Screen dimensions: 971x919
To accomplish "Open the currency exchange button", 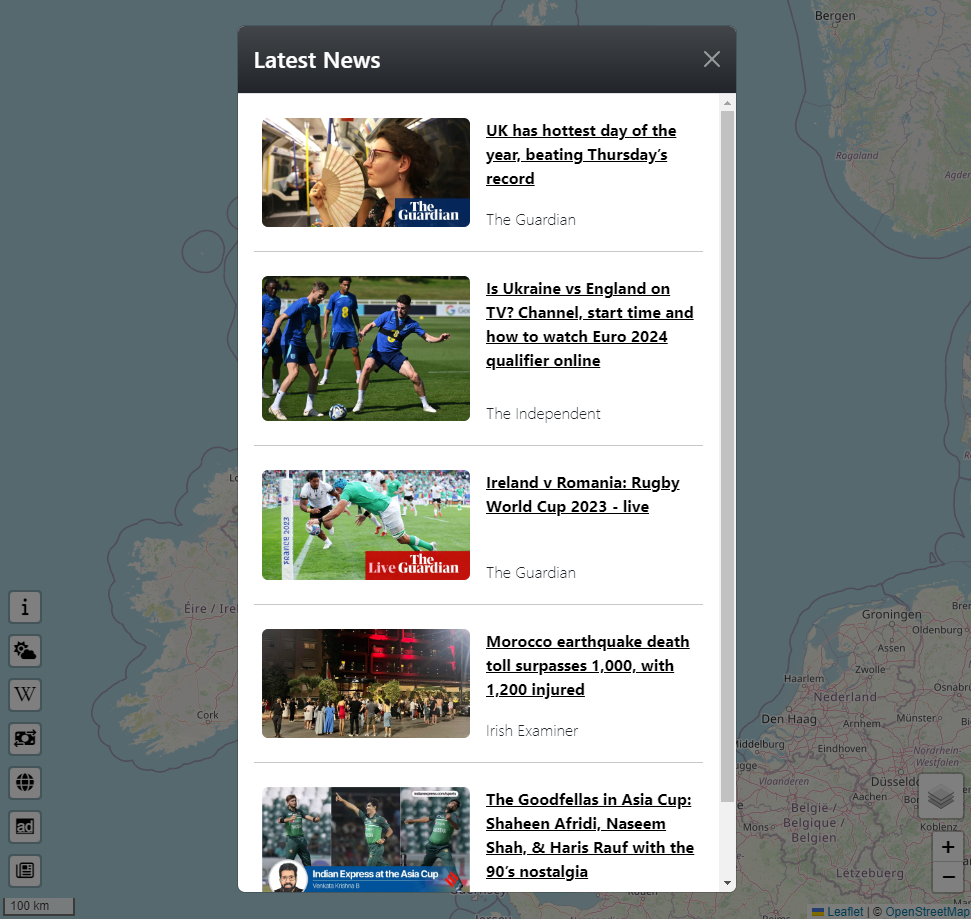I will click(x=25, y=739).
